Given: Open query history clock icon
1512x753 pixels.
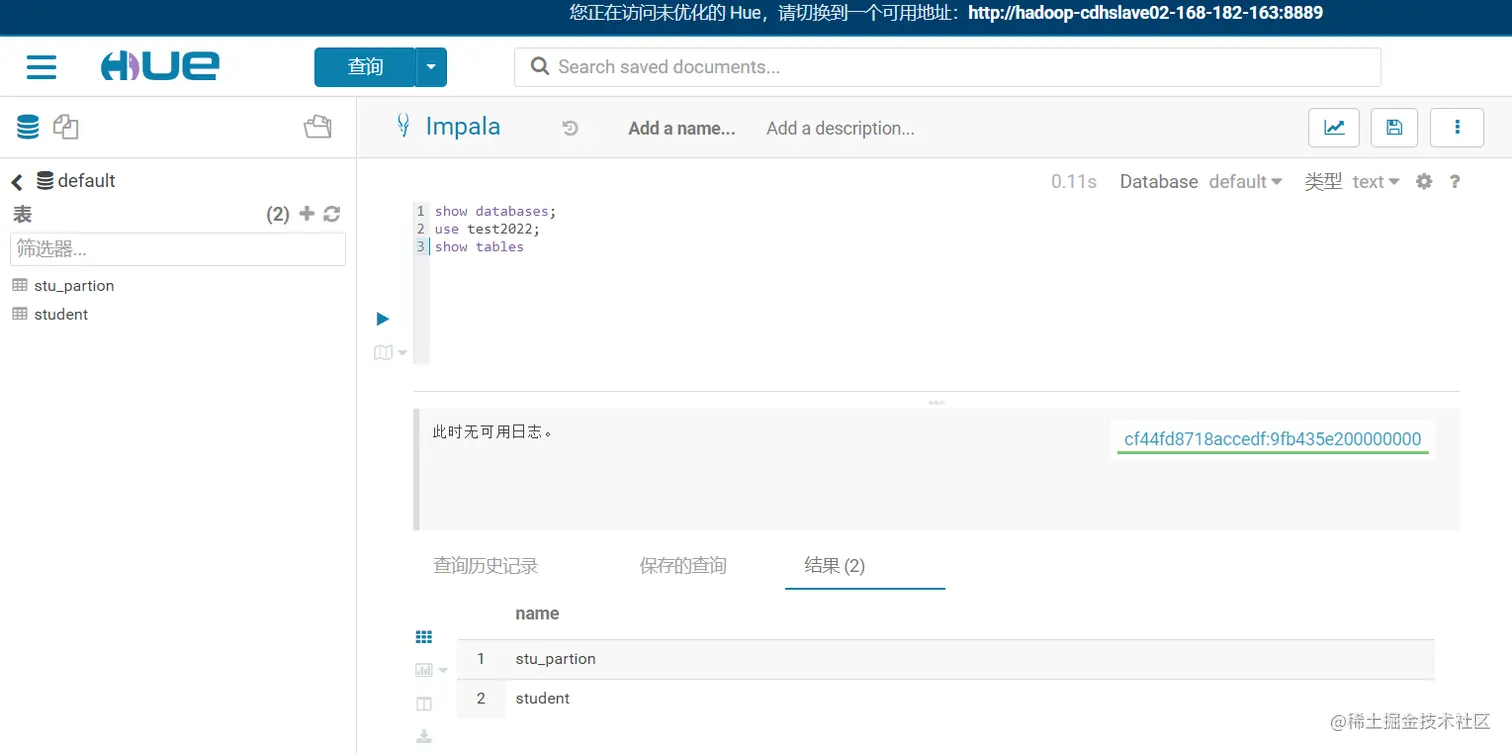Looking at the screenshot, I should (x=570, y=128).
